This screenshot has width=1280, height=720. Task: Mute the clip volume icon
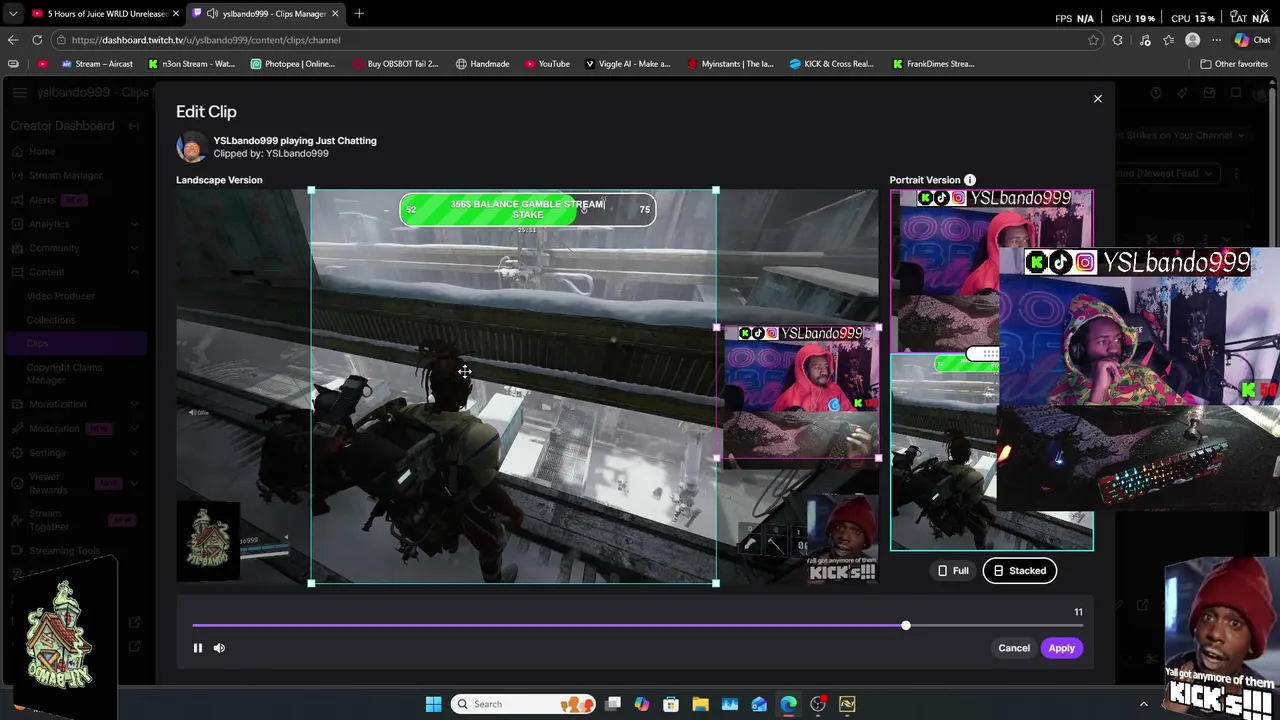click(x=219, y=648)
